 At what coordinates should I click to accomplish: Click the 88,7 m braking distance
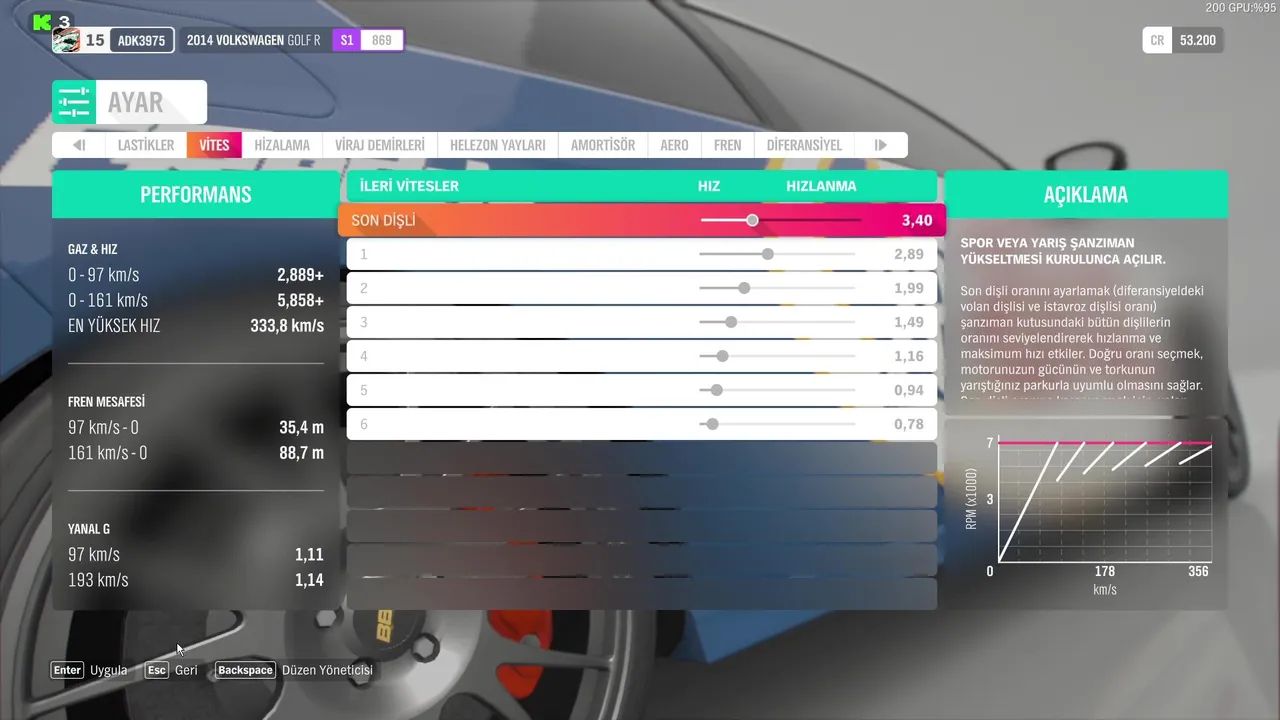[x=301, y=453]
